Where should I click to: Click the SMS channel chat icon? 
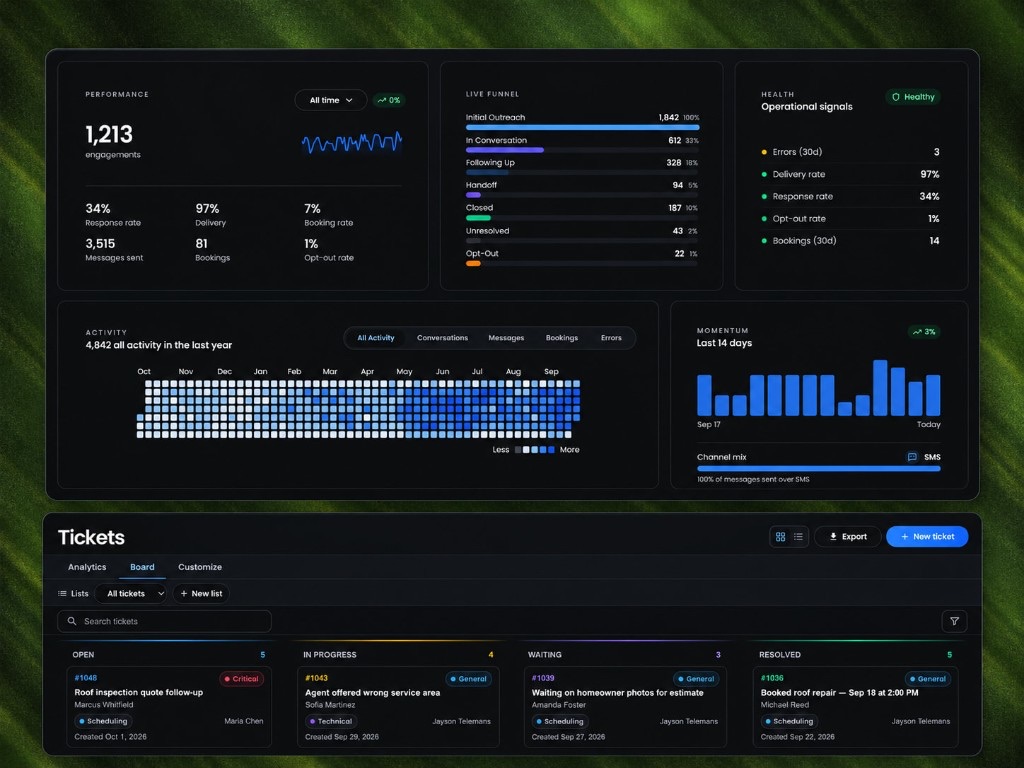pyautogui.click(x=912, y=456)
